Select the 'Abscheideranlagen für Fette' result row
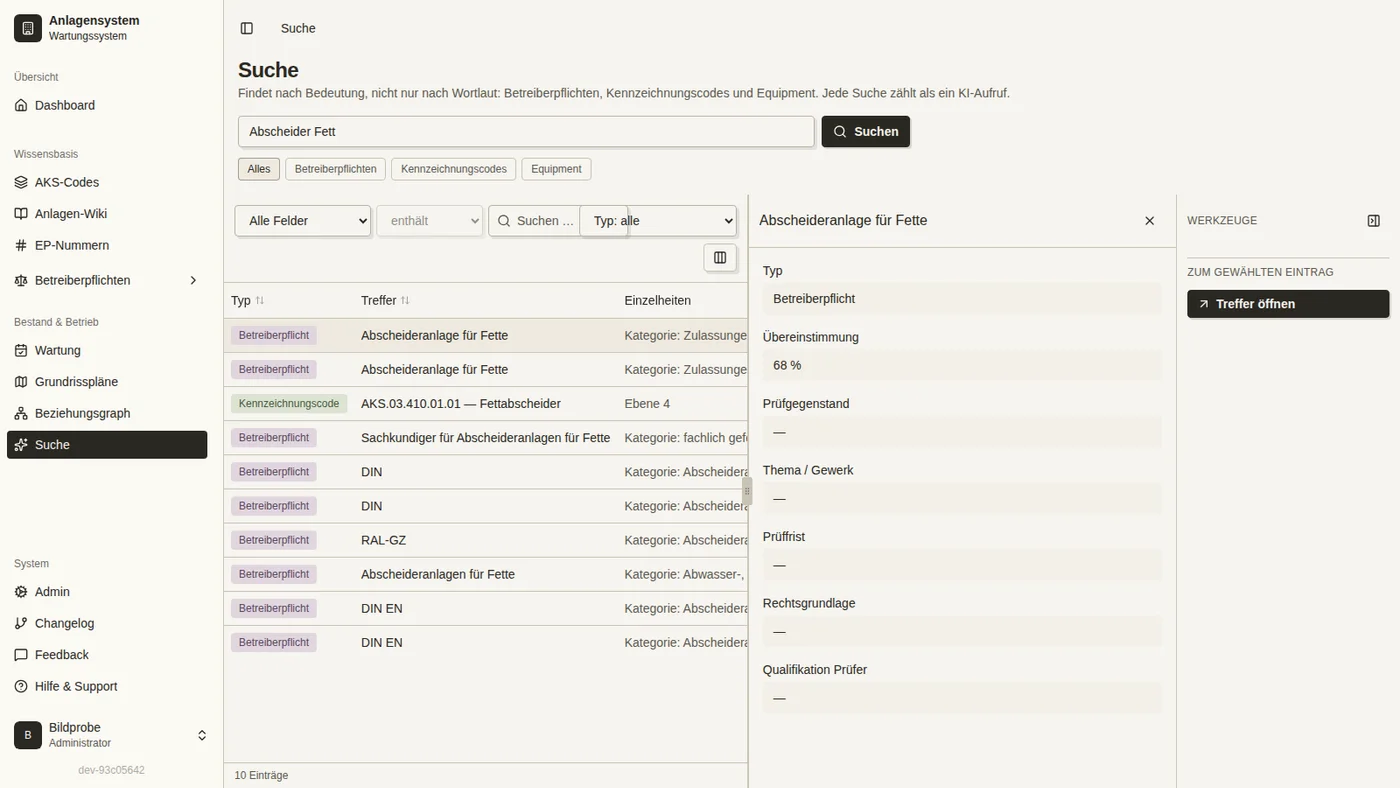Screen dimensions: 1400x788 pos(486,574)
